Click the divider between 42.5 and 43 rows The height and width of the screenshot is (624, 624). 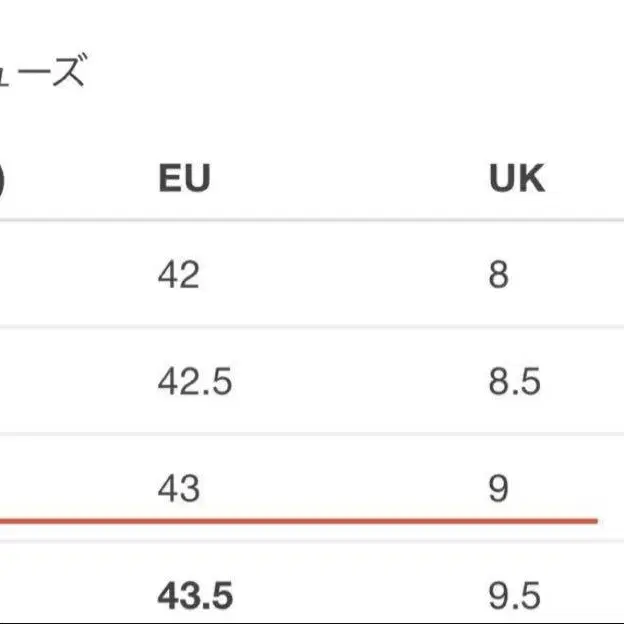coord(312,434)
